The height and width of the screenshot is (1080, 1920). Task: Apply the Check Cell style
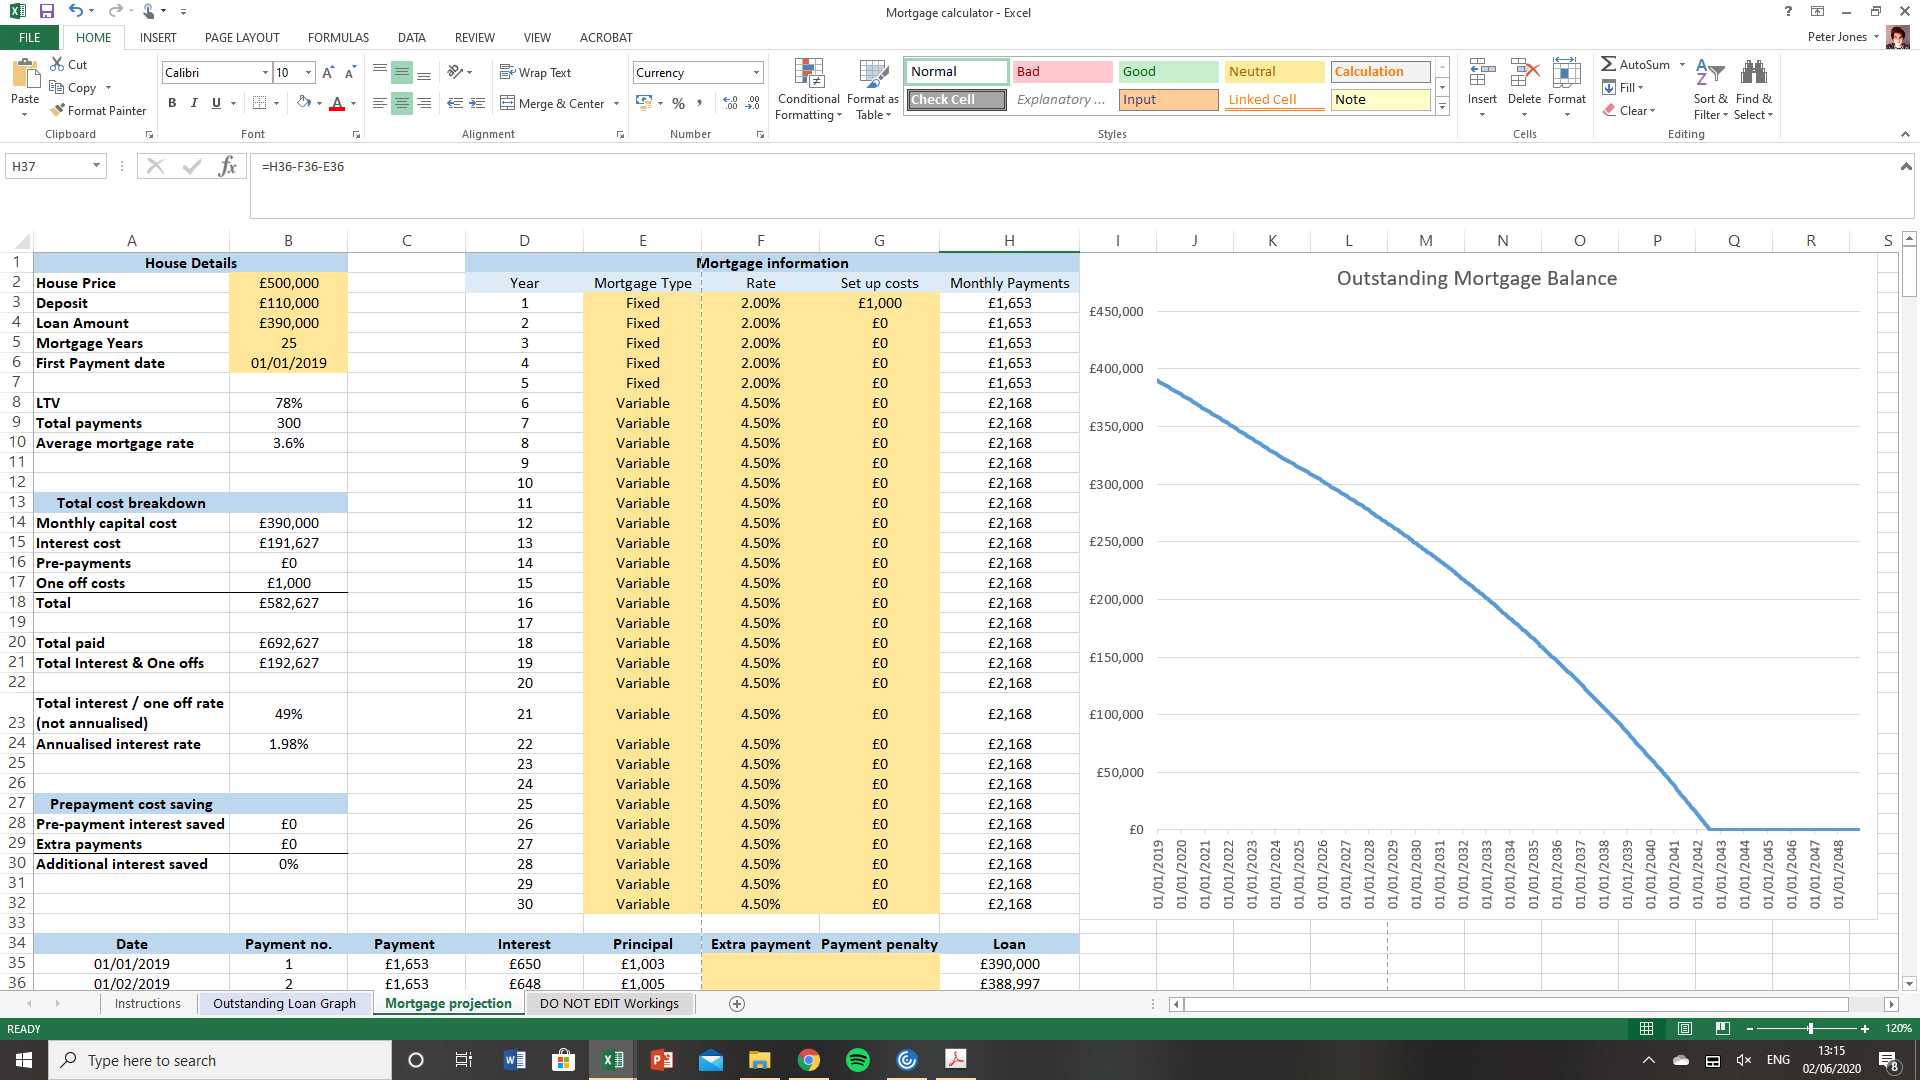click(x=956, y=99)
